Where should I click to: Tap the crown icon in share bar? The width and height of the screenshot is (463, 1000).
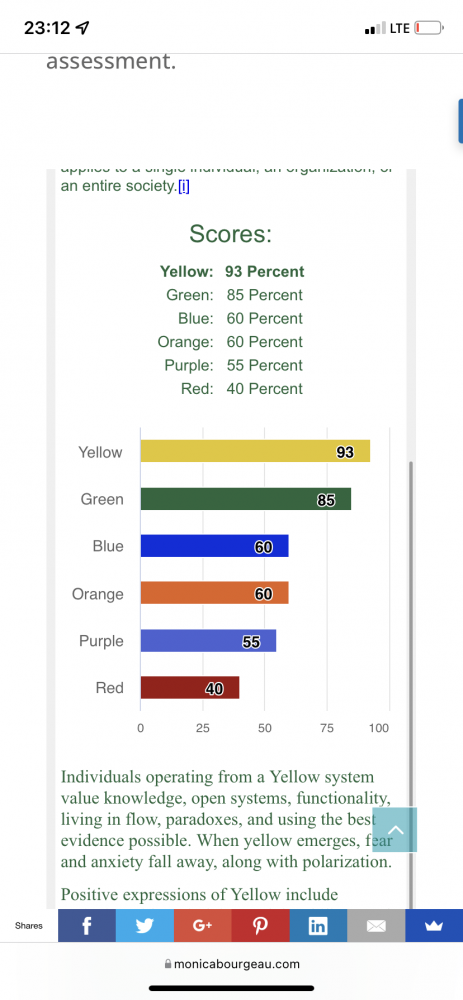[434, 925]
